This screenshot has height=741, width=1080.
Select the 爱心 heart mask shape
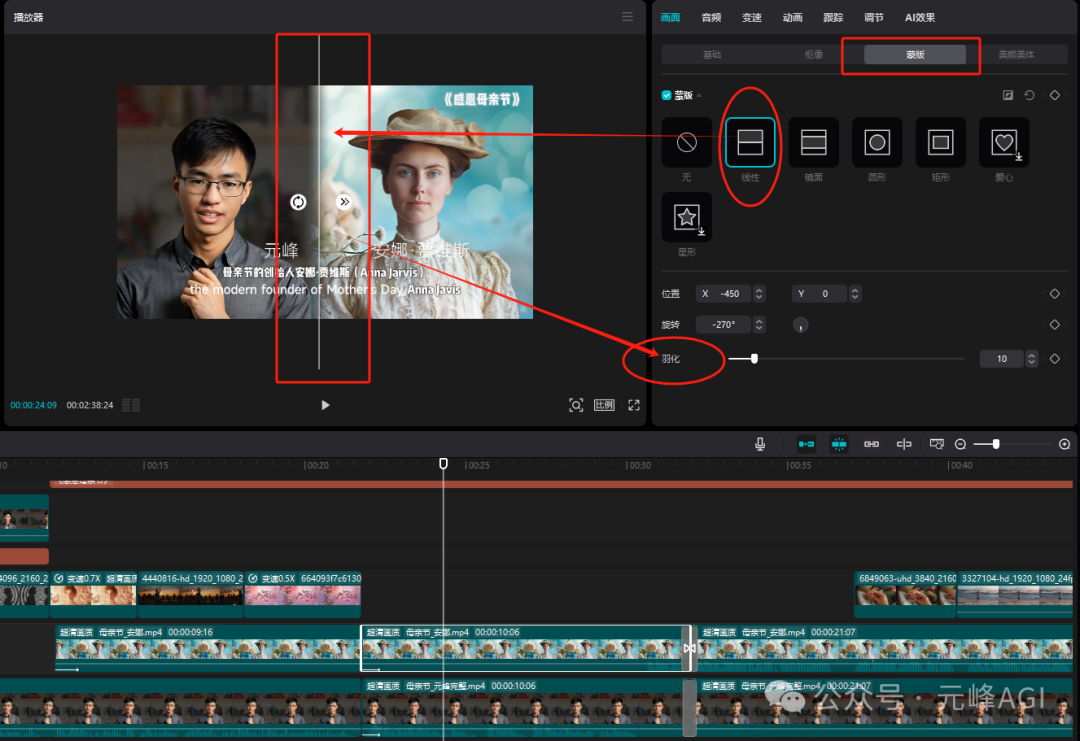[1004, 143]
